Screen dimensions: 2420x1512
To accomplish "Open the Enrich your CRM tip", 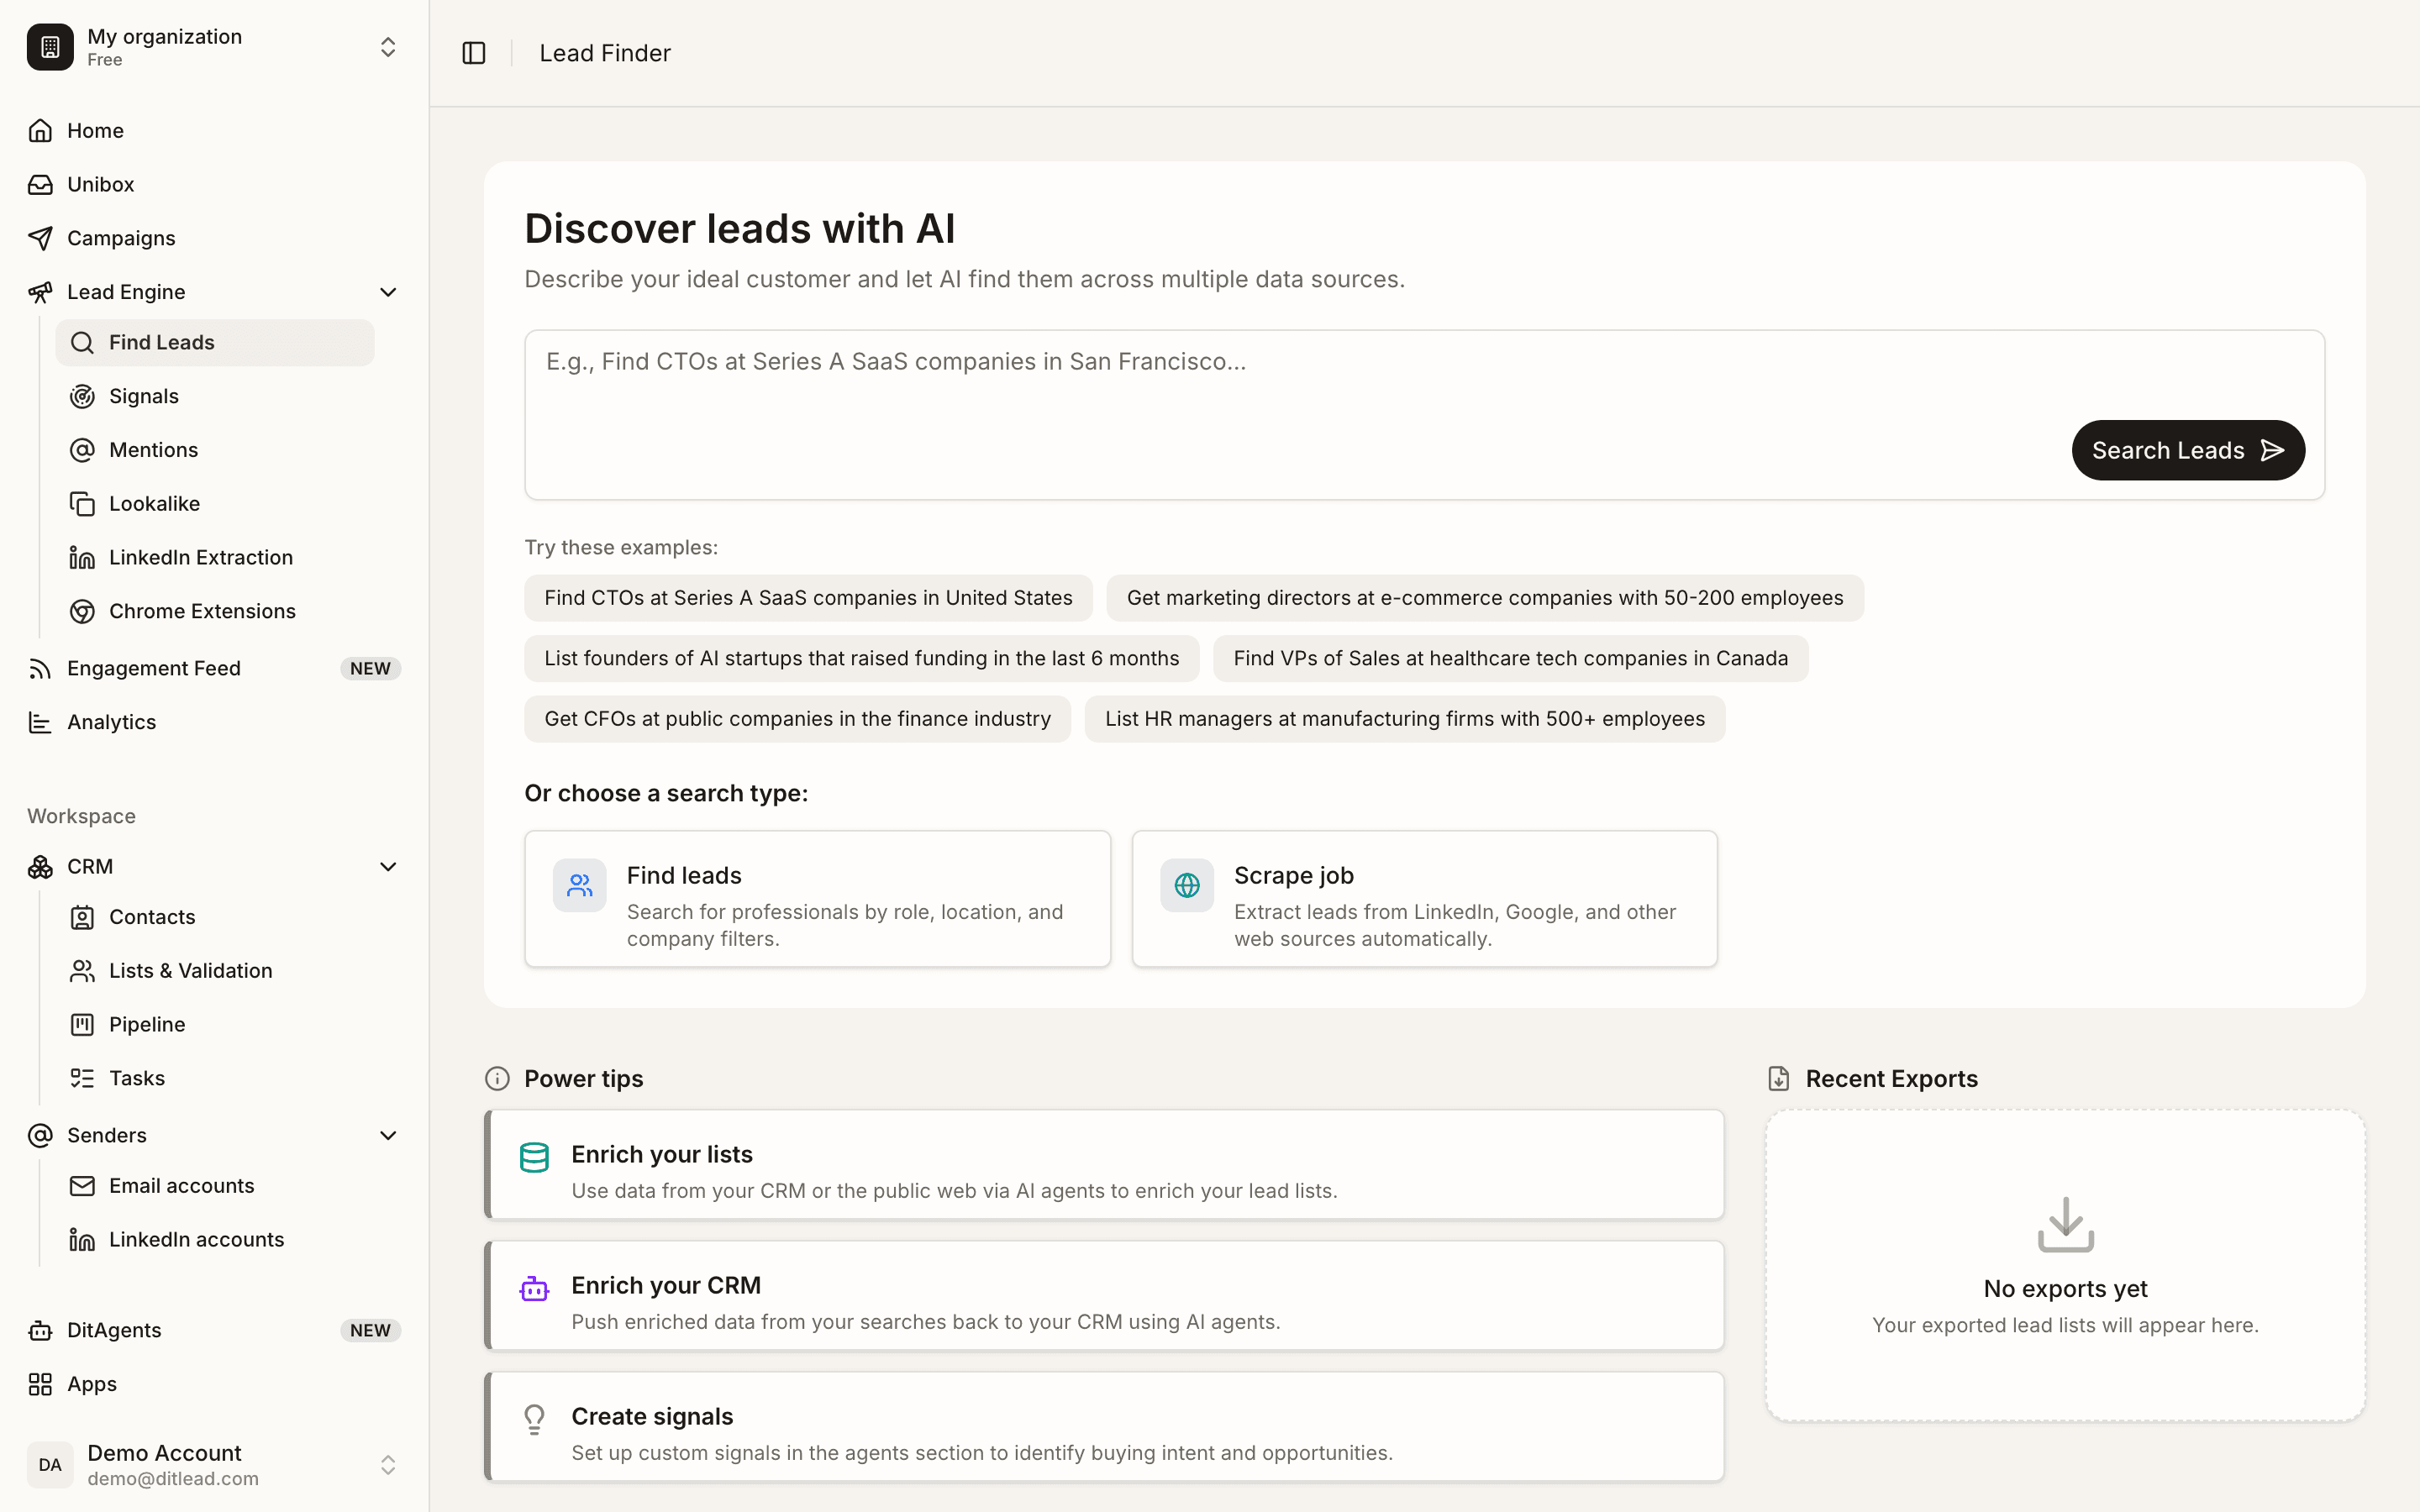I will [x=1105, y=1296].
